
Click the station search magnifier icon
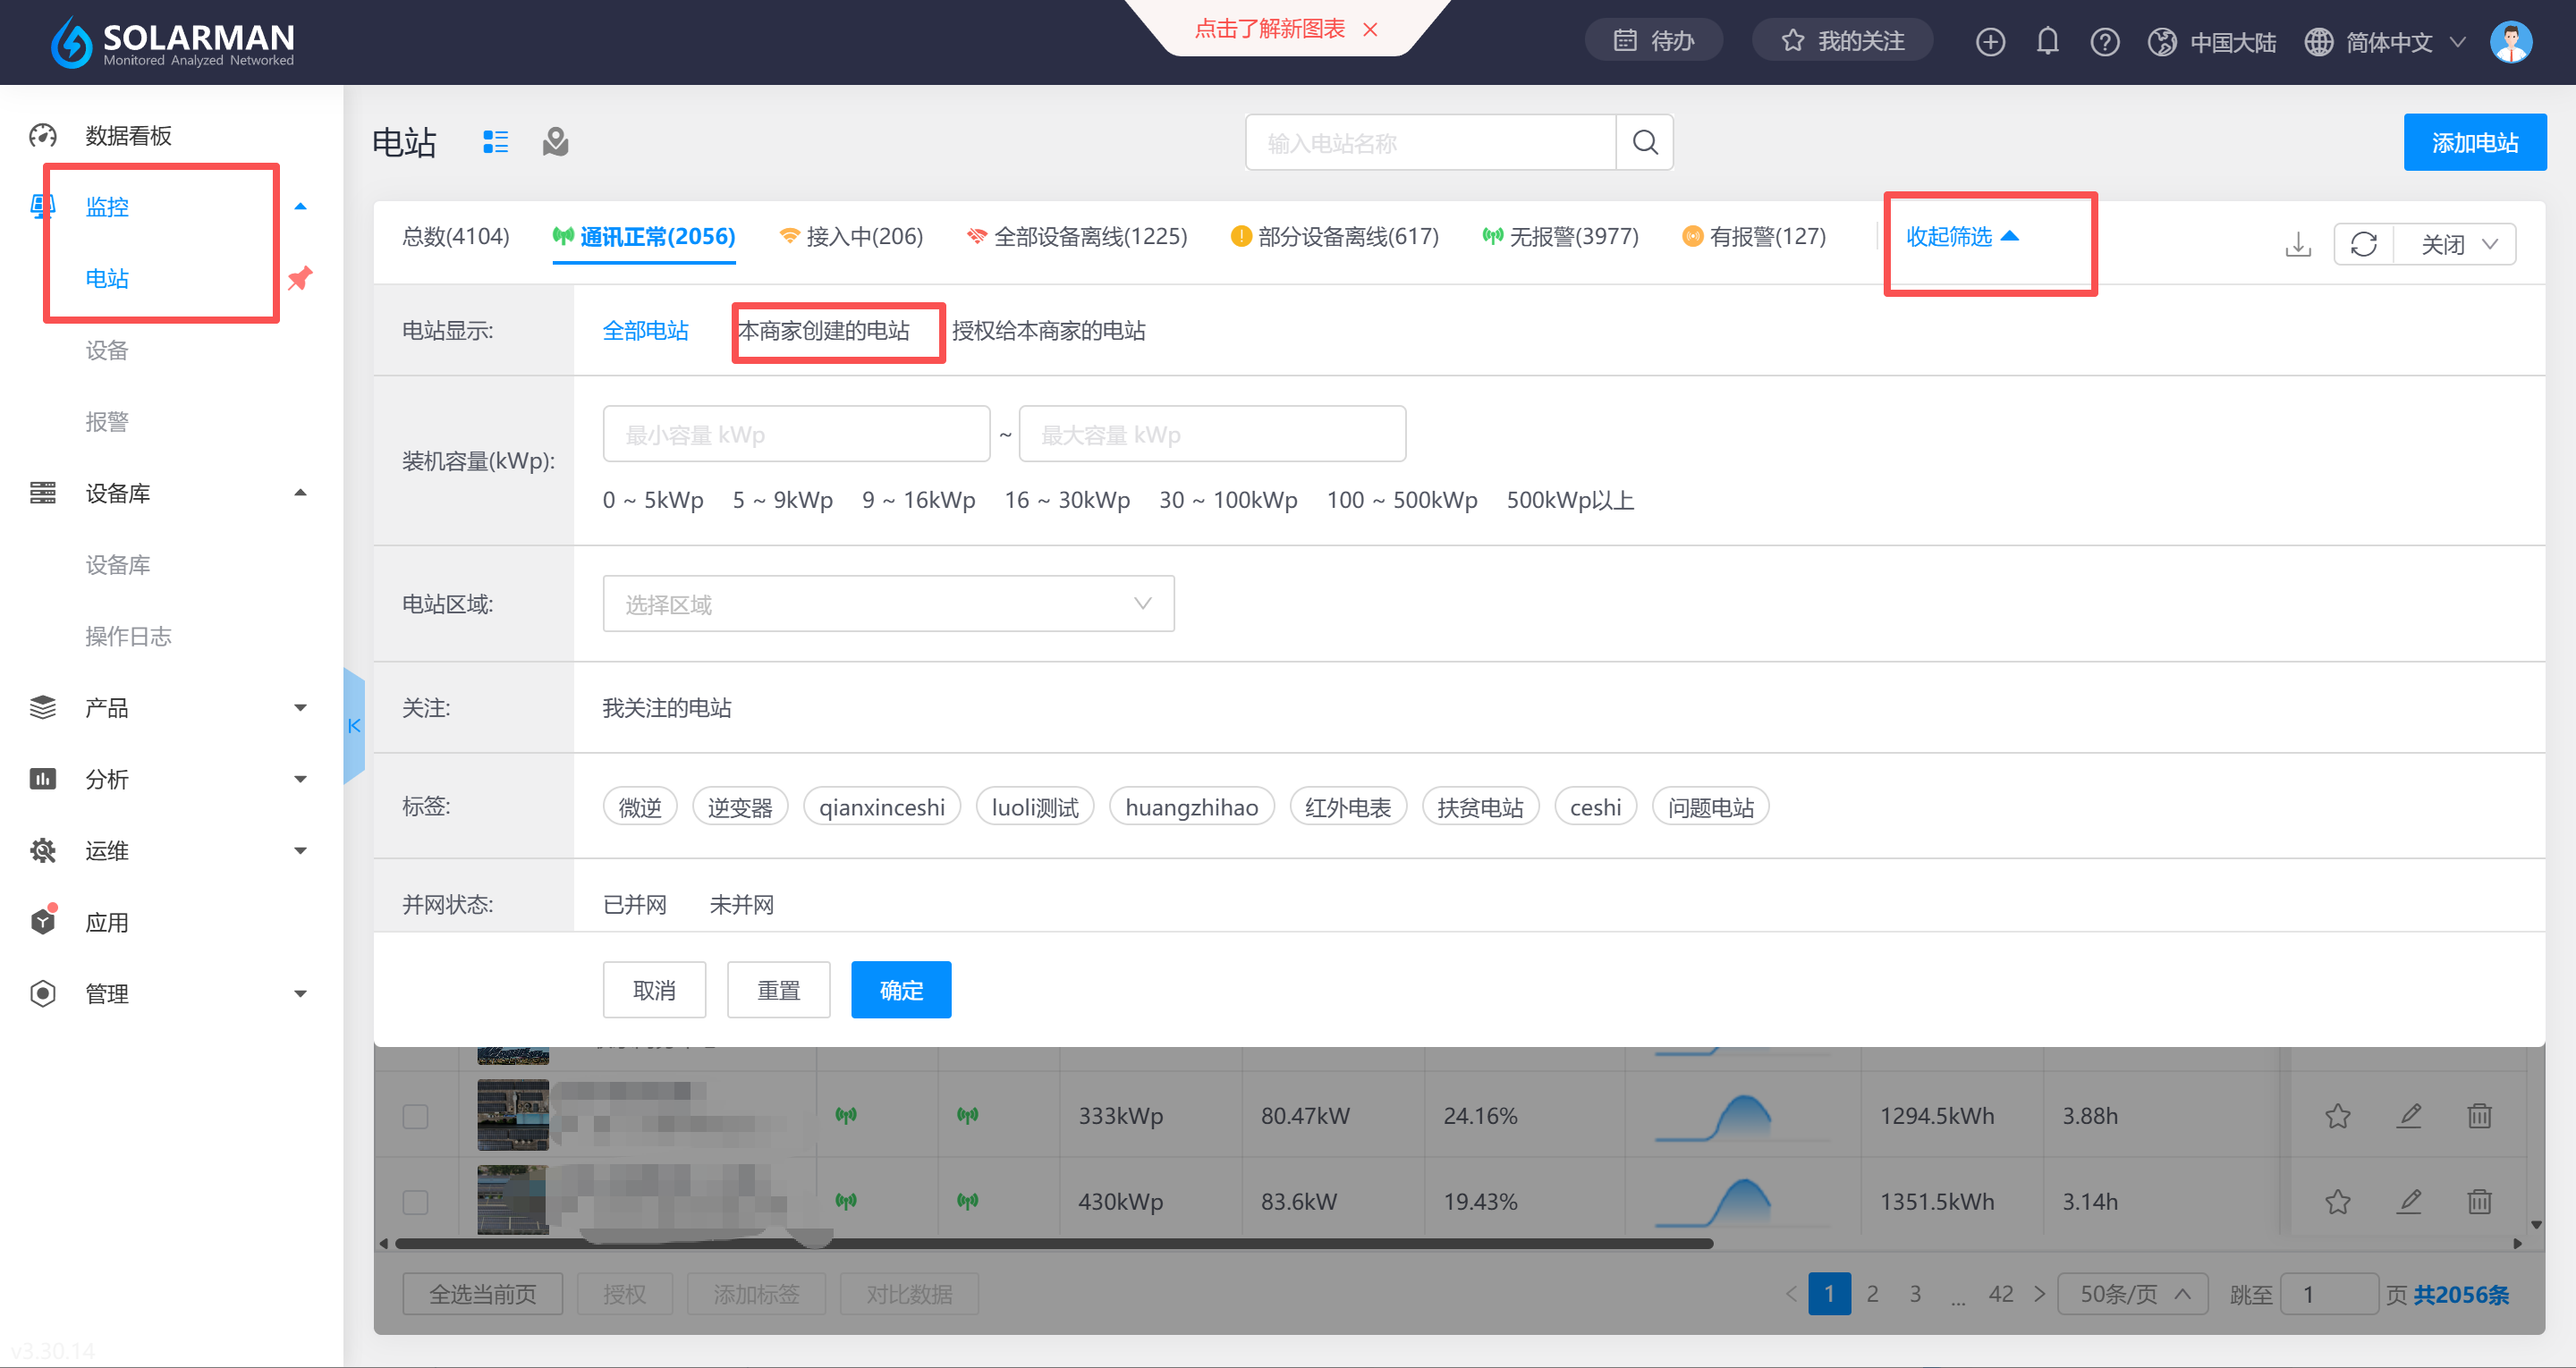pos(1644,143)
